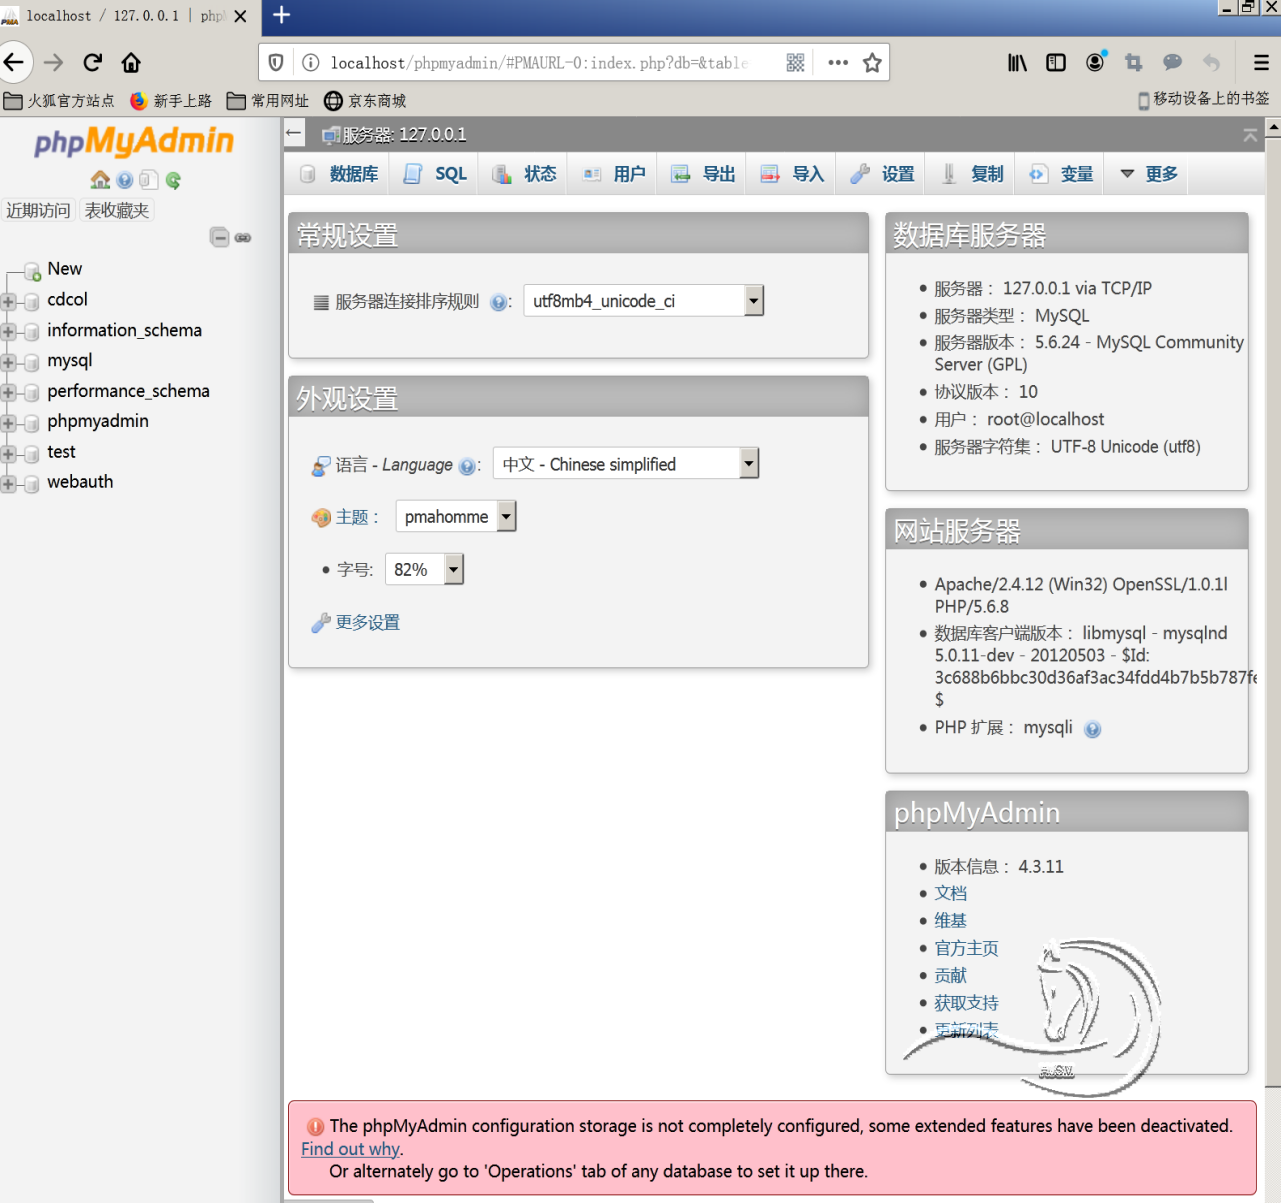Click the browser reload button
Screen dimensions: 1281x1203
point(92,63)
